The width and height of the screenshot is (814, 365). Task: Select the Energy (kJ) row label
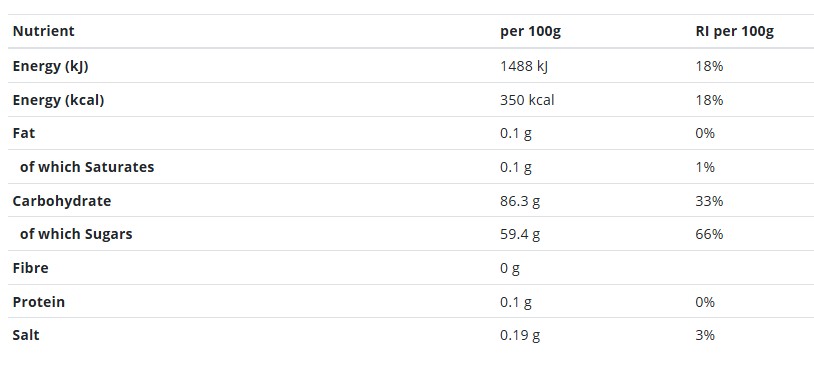[x=50, y=66]
